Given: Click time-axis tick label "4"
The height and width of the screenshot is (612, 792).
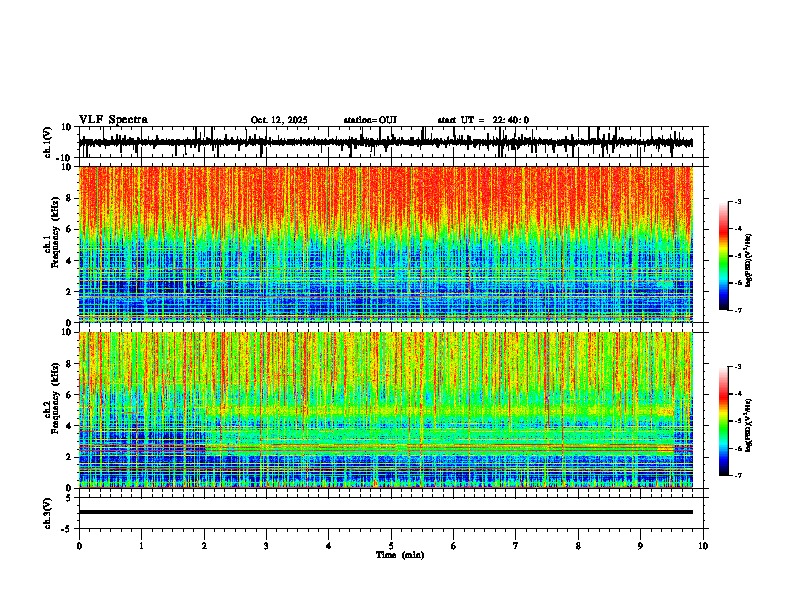Looking at the screenshot, I should [x=329, y=545].
